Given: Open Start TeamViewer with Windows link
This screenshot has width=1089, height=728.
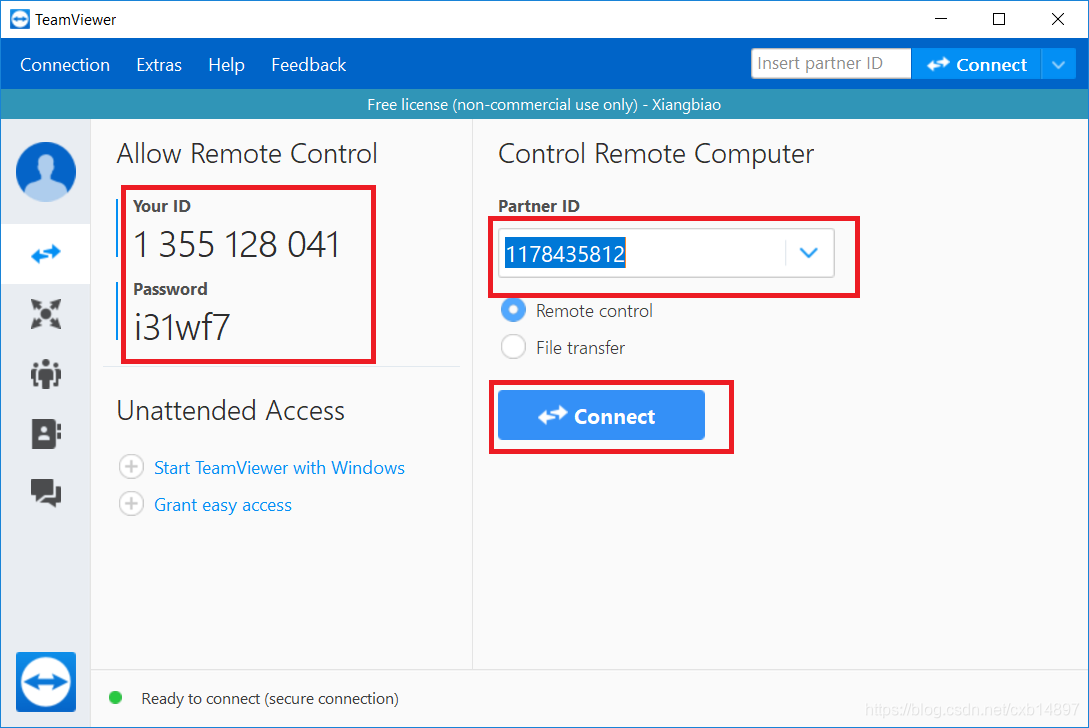Looking at the screenshot, I should (279, 468).
